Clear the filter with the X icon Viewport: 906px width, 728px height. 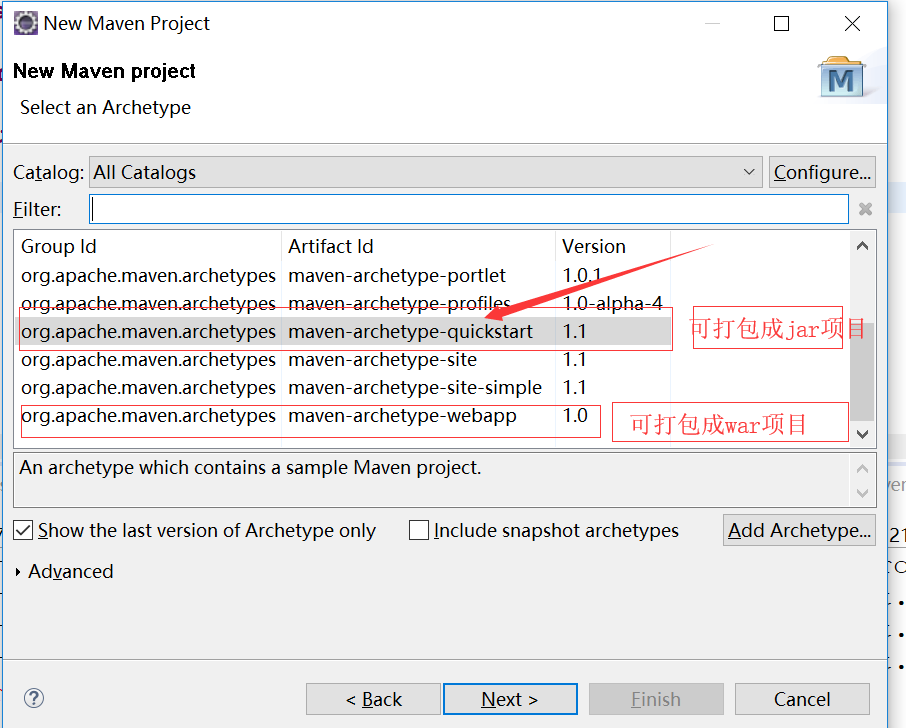[865, 209]
